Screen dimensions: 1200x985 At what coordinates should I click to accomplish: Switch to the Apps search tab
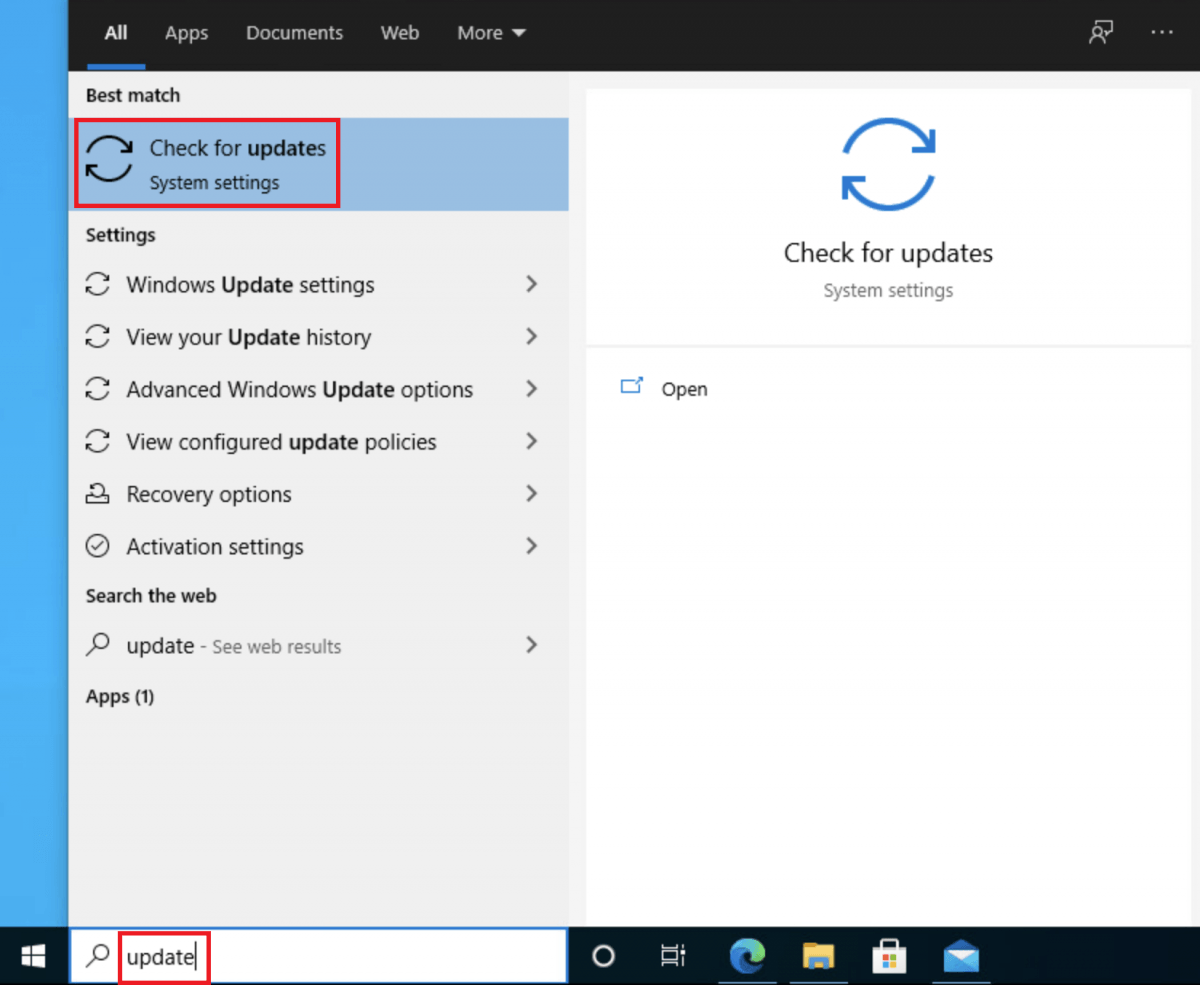coord(186,32)
